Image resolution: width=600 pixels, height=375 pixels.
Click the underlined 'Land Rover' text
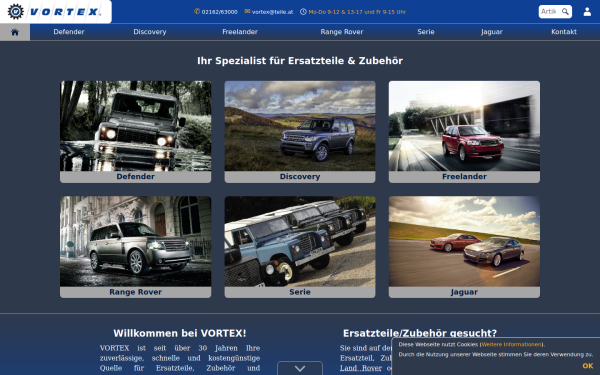(361, 368)
